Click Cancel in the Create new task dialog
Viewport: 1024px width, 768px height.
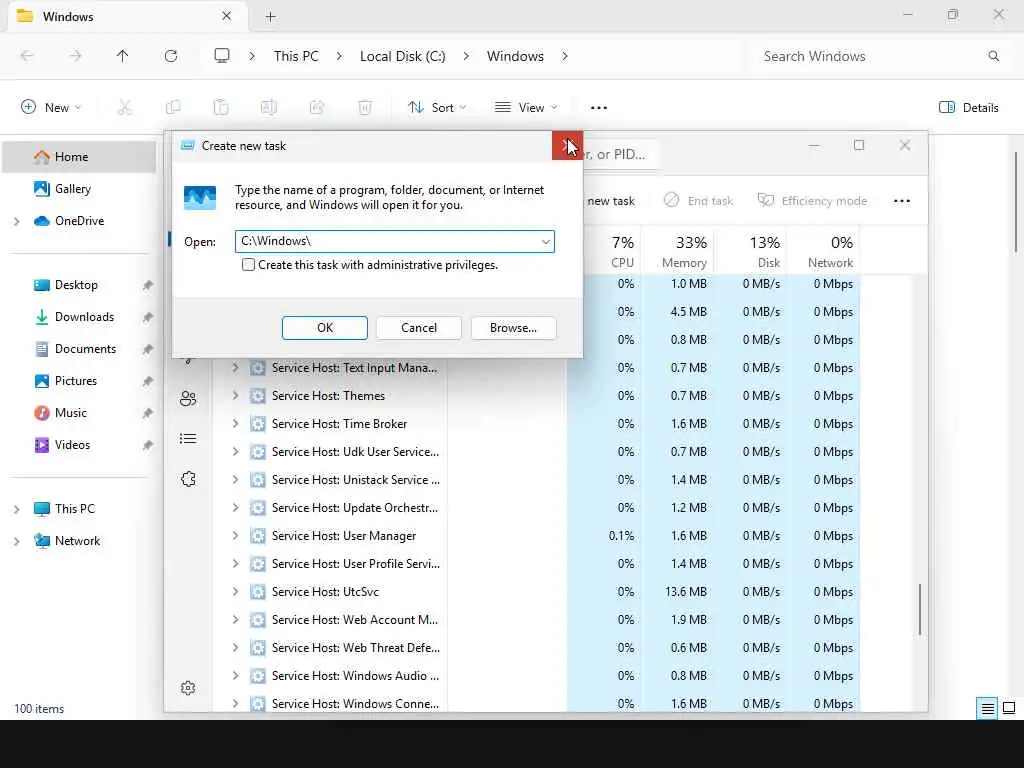tap(419, 328)
